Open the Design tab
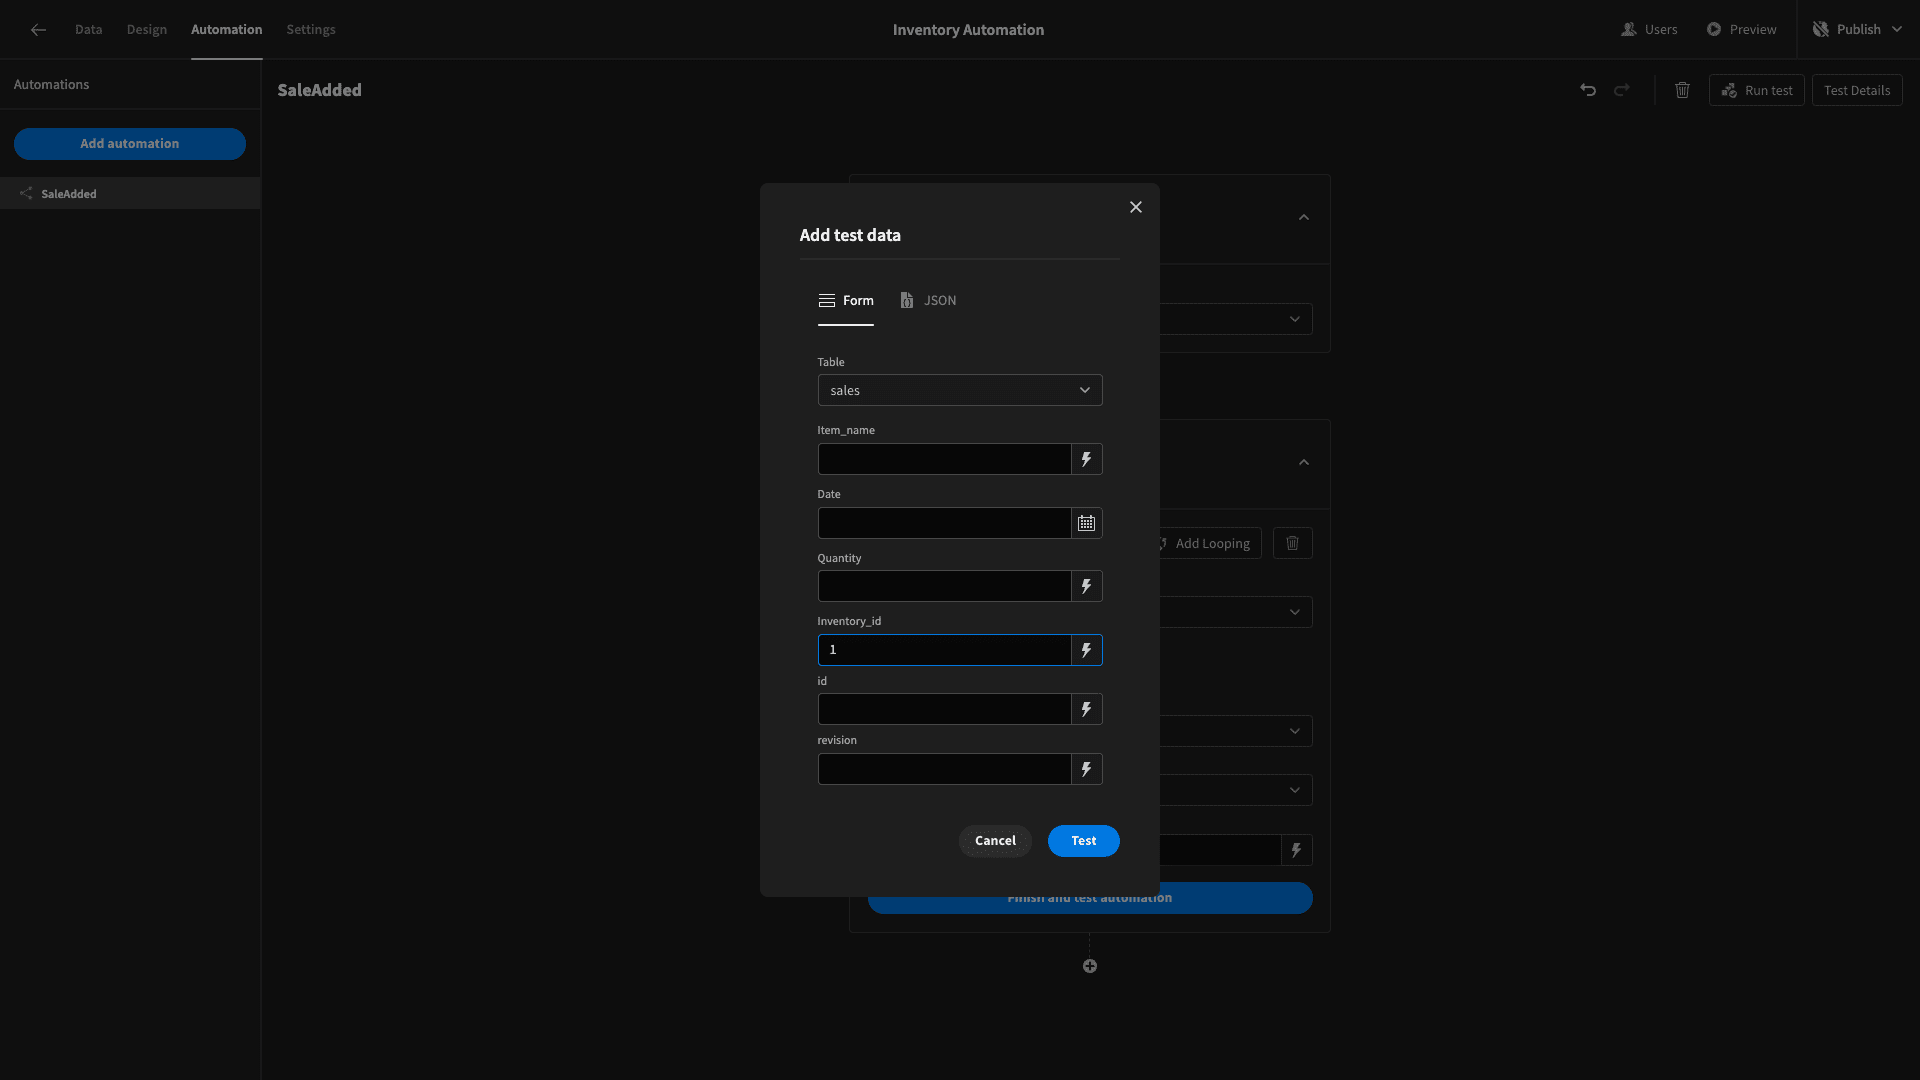 coord(147,30)
